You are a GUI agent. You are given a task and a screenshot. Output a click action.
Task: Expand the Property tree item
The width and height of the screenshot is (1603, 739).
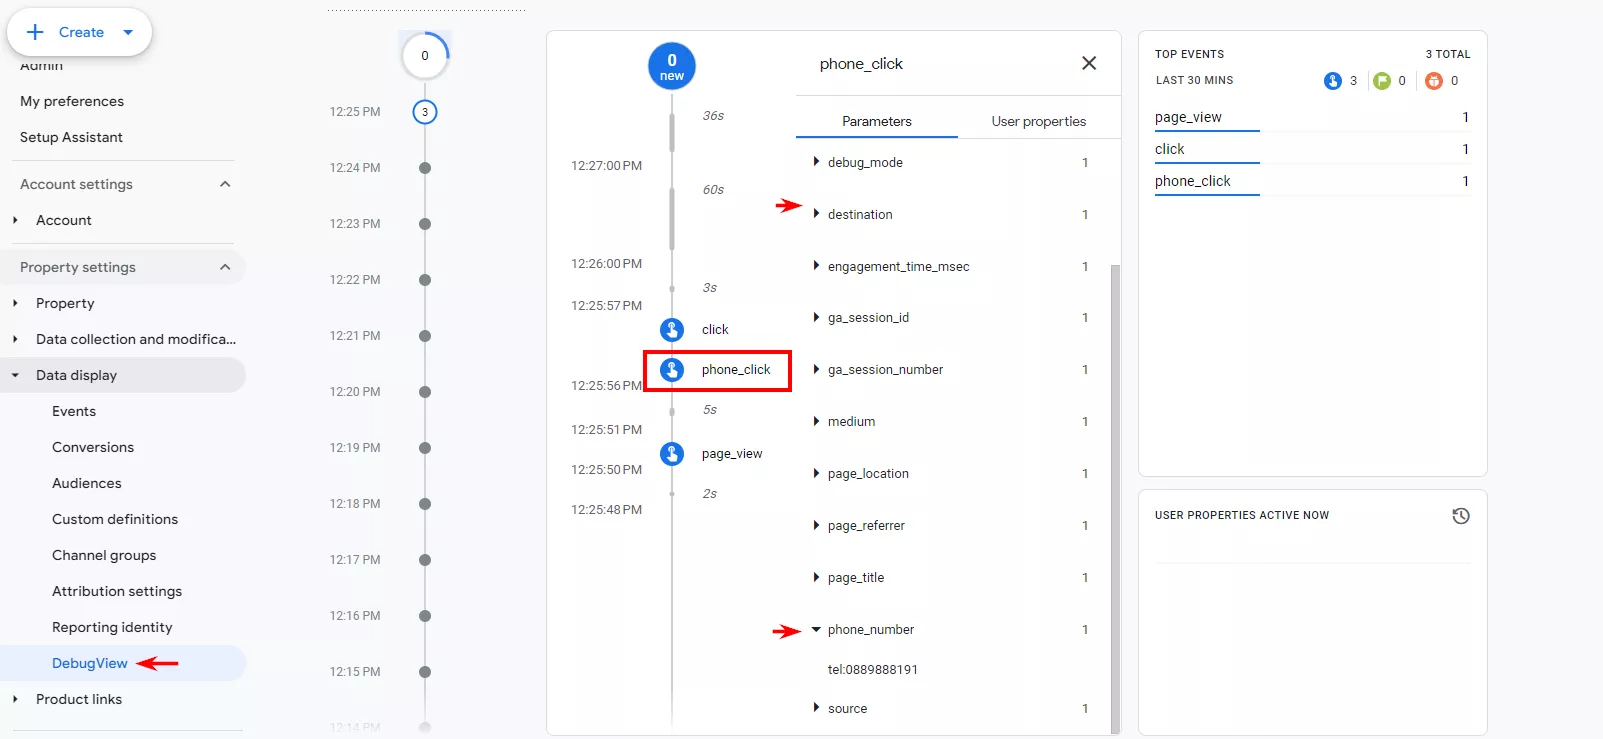[15, 303]
